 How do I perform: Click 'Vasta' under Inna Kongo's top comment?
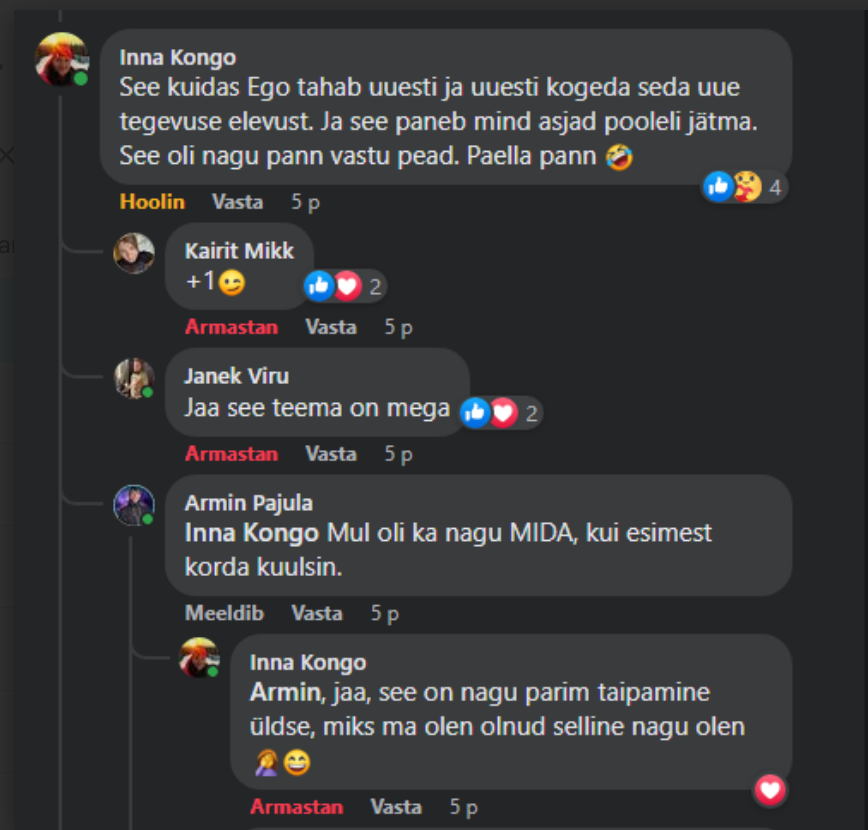click(x=237, y=202)
